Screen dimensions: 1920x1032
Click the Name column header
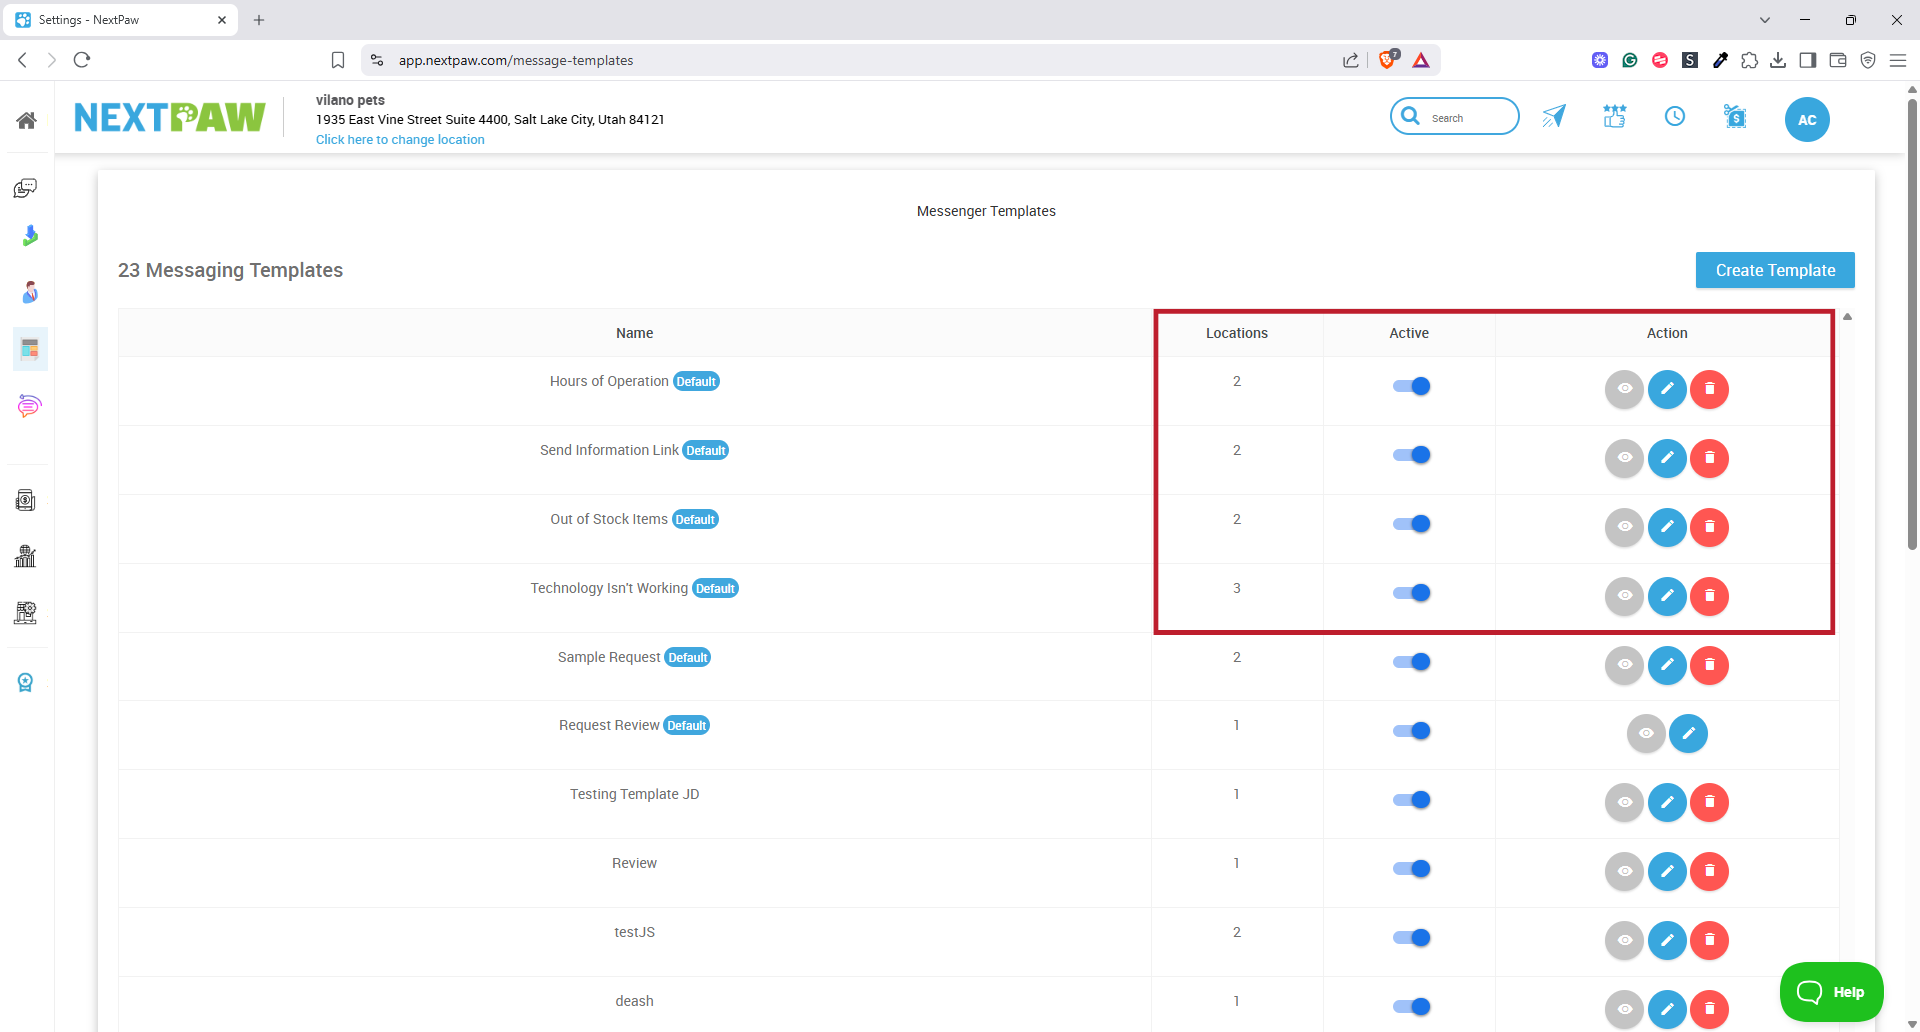pos(635,333)
